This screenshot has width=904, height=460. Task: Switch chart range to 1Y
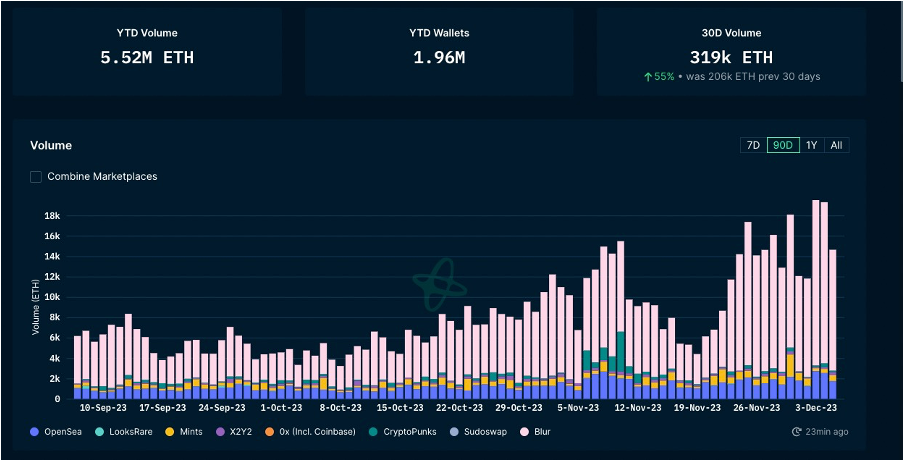811,145
